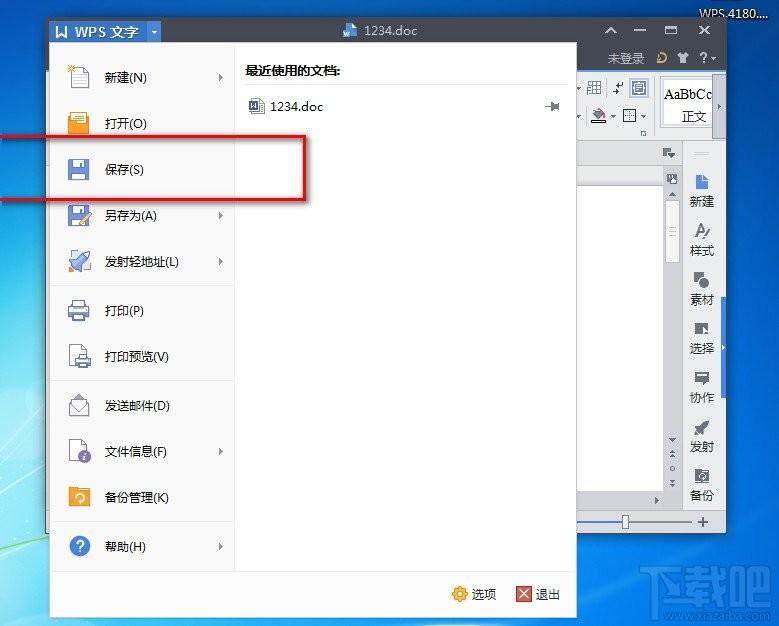Select 发送邮件(D) send mail entry

142,405
